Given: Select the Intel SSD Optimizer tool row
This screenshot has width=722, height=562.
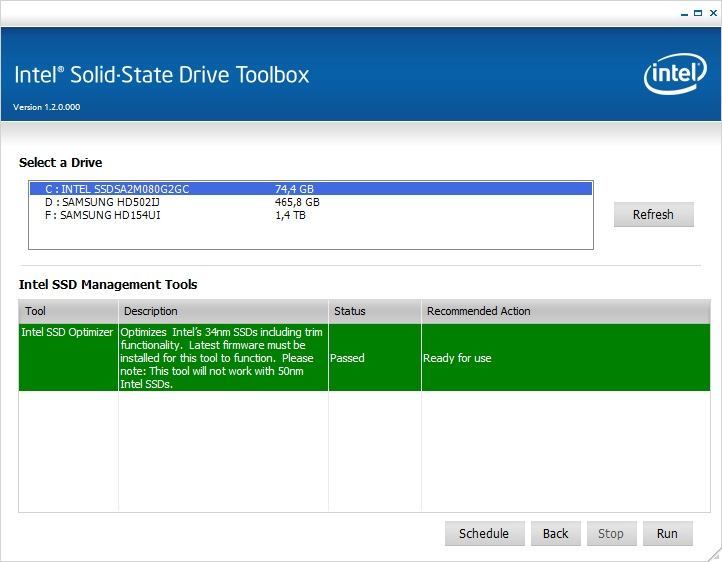Looking at the screenshot, I should (364, 358).
